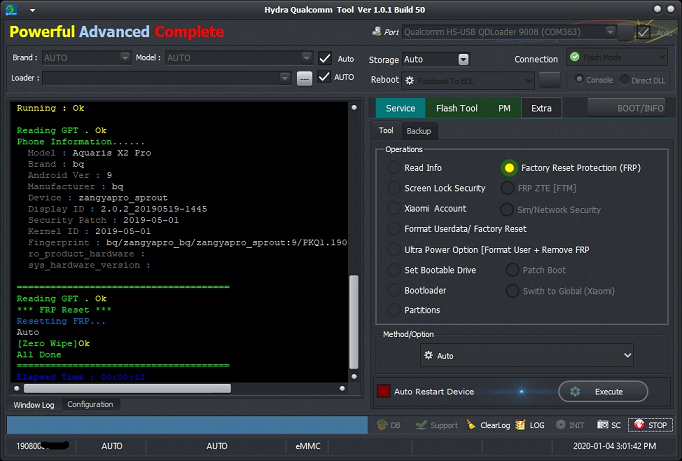Open the Configuration tab
The image size is (682, 461).
[90, 404]
